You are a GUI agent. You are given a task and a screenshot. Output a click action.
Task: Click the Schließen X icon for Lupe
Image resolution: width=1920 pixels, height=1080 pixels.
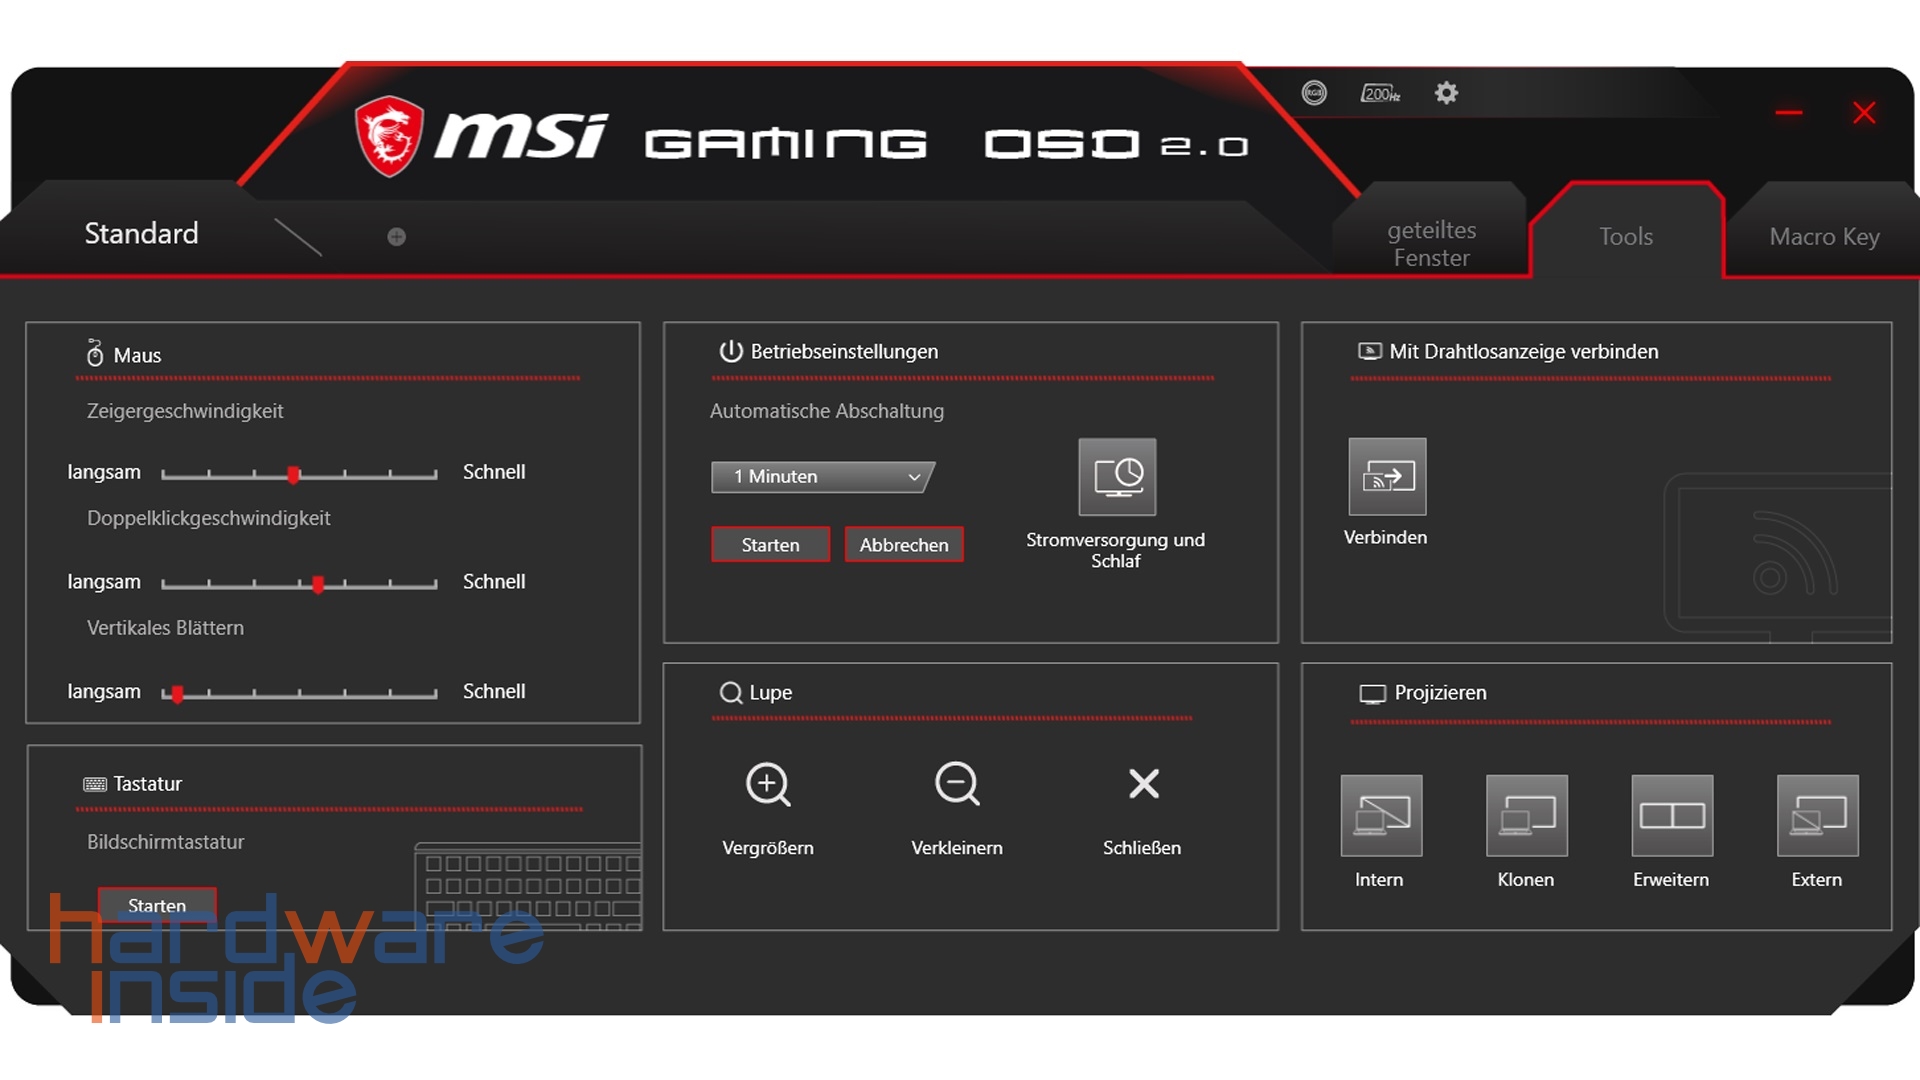click(1144, 784)
